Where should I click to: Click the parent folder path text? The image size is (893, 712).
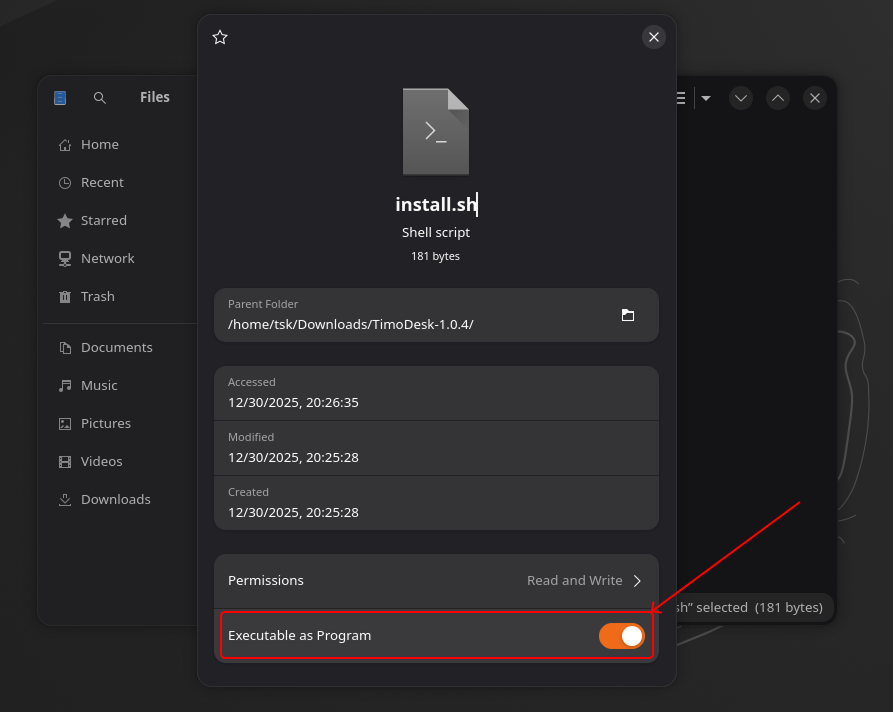[x=351, y=325]
